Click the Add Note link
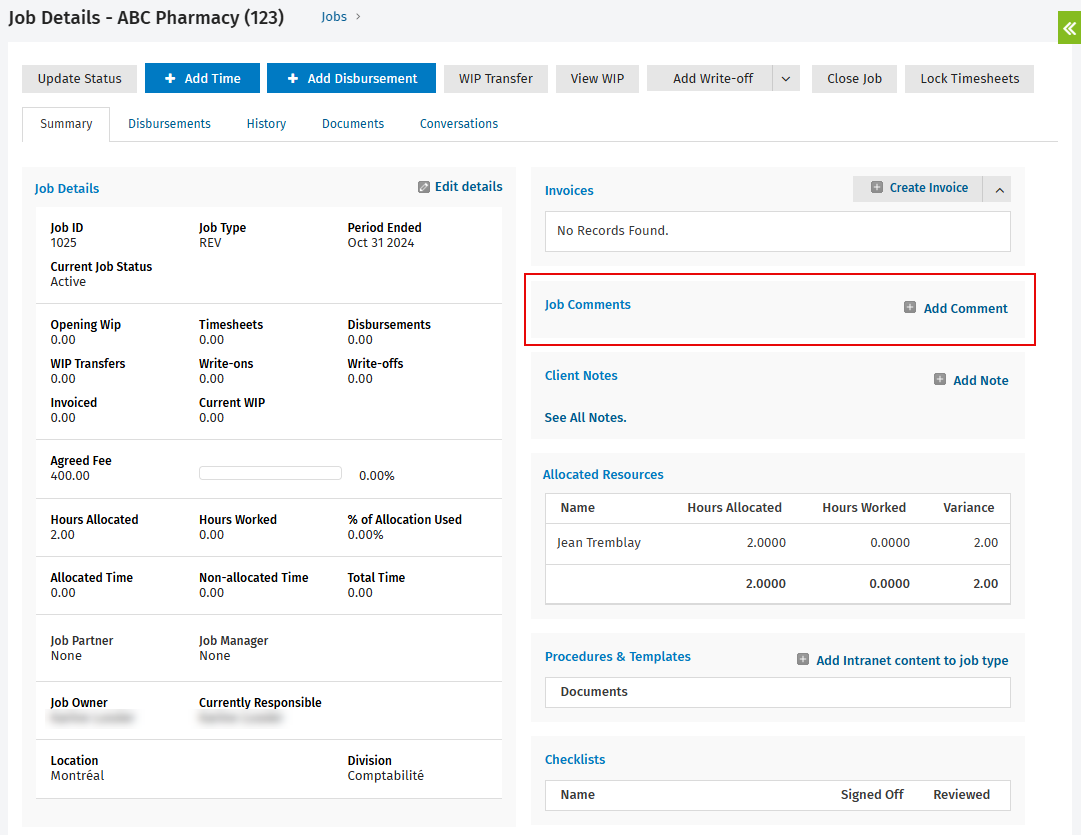1081x835 pixels. pyautogui.click(x=980, y=380)
